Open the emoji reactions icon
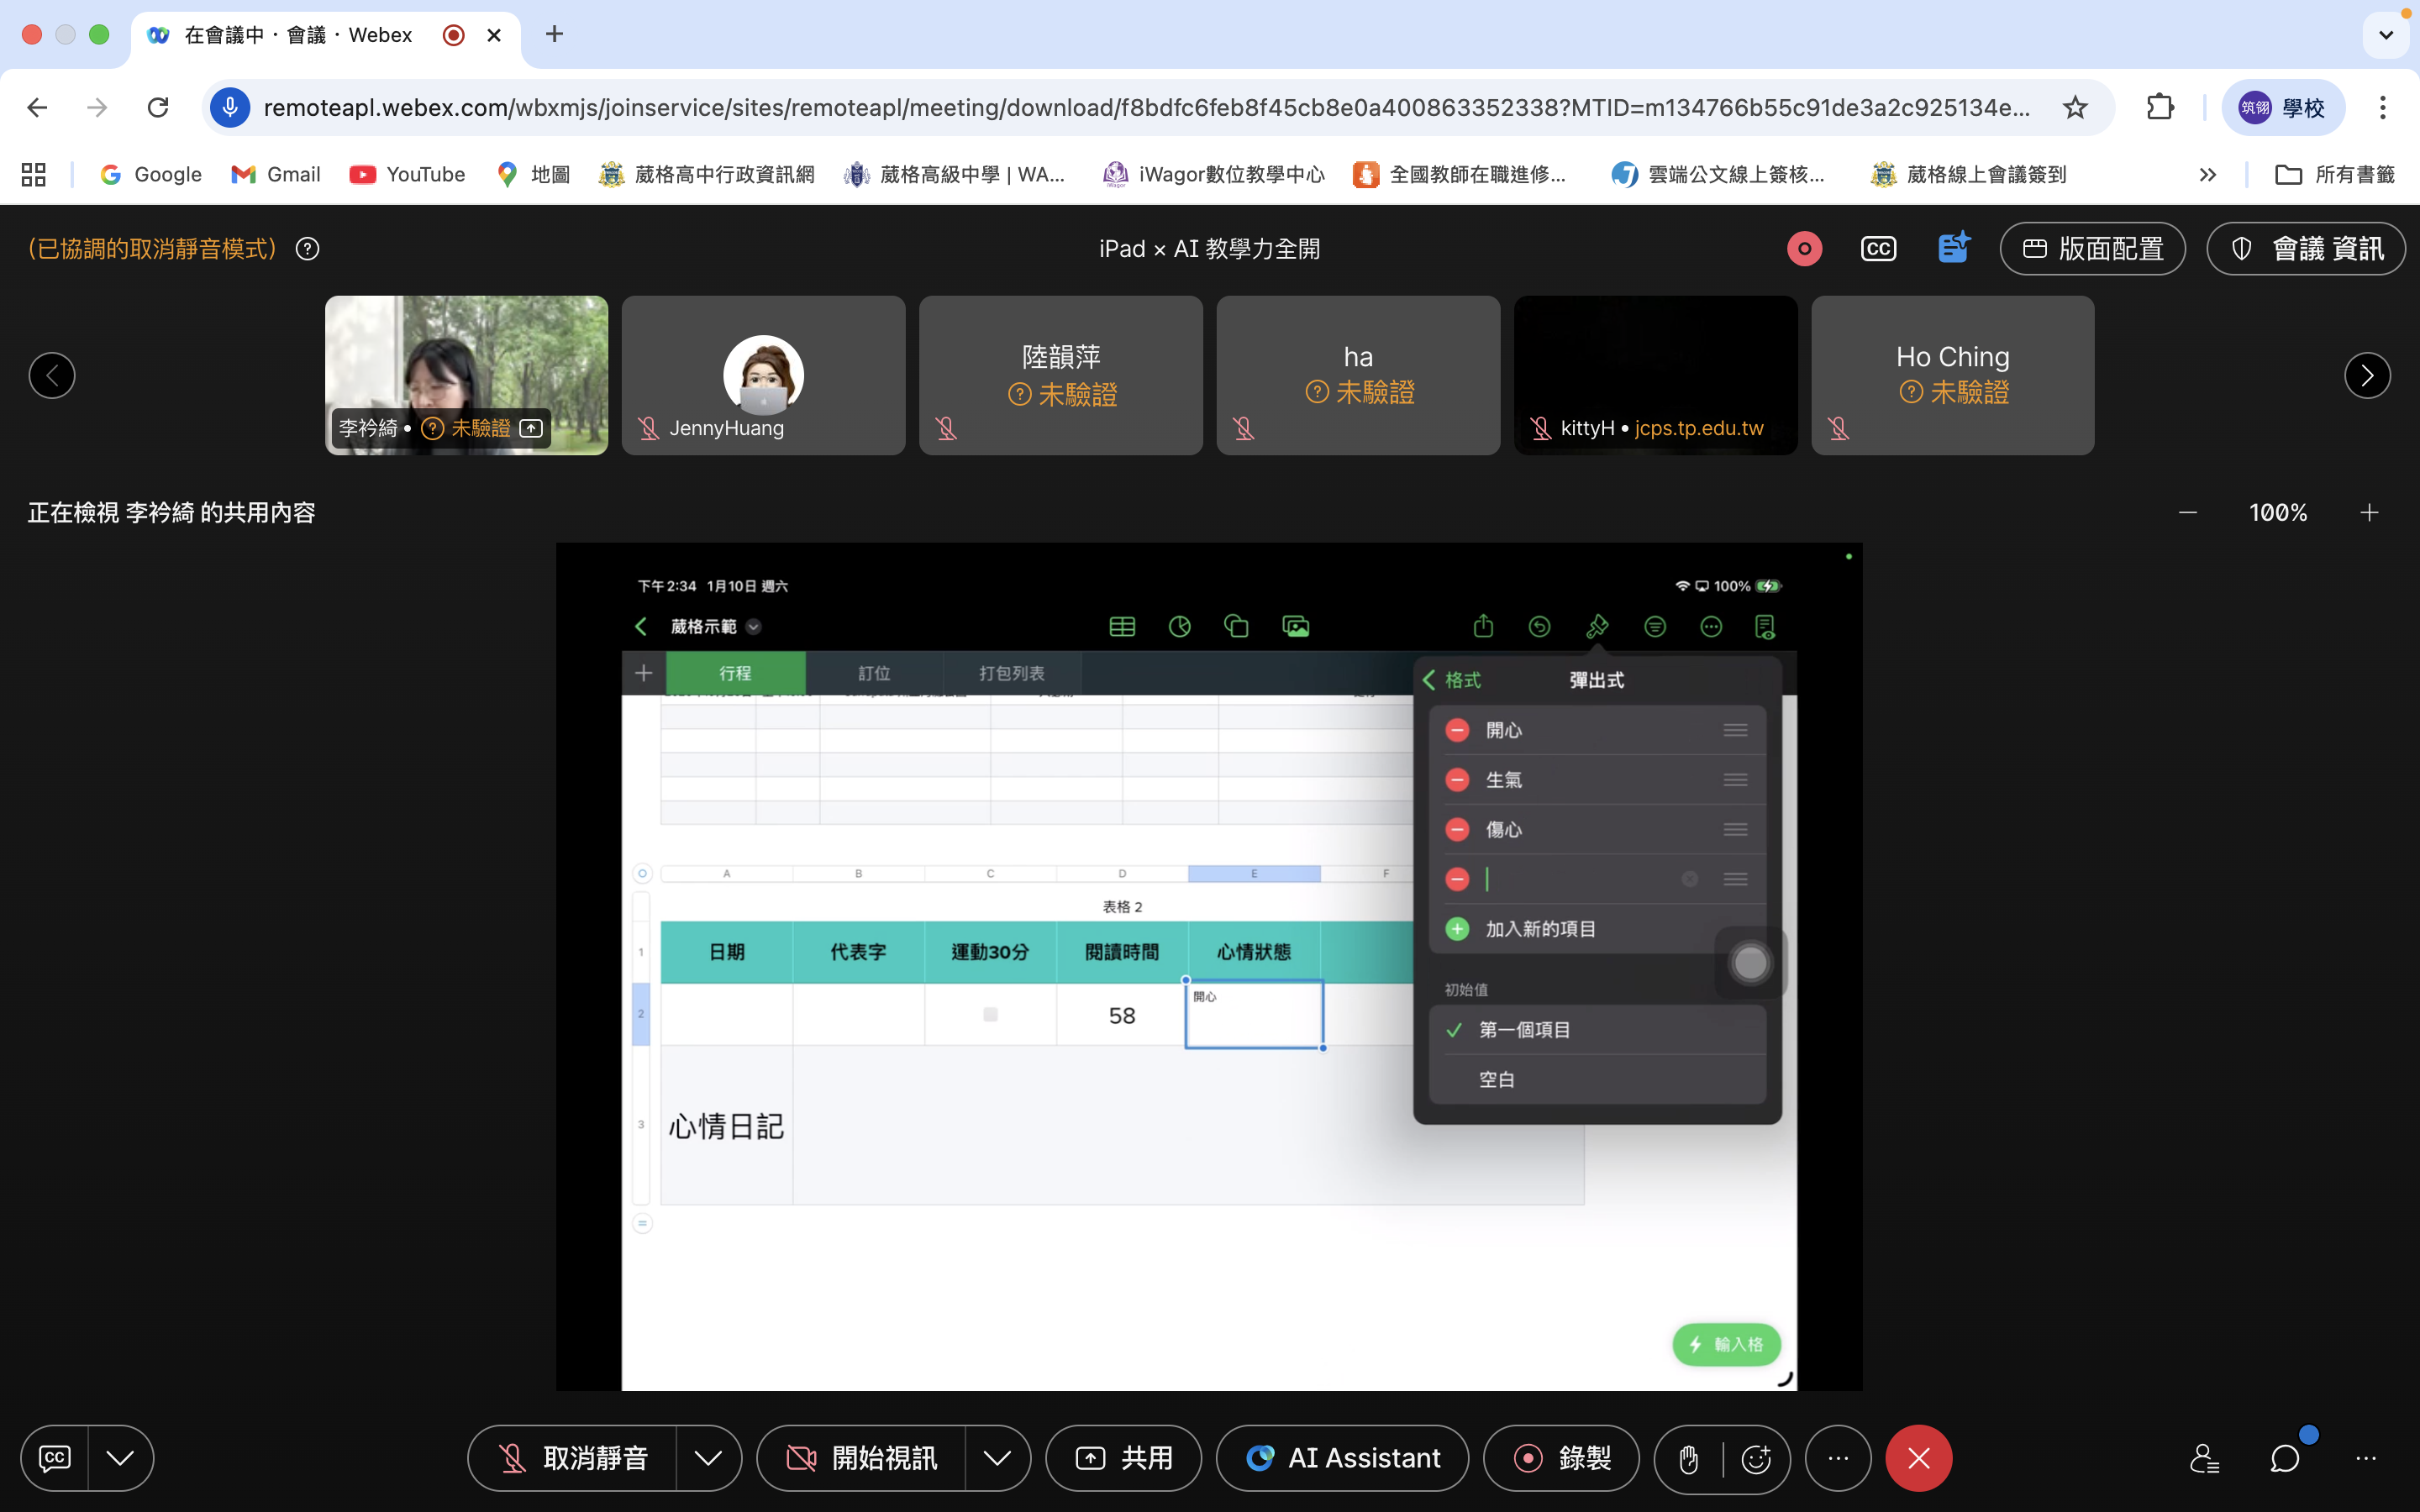The image size is (2420, 1512). [x=1756, y=1459]
